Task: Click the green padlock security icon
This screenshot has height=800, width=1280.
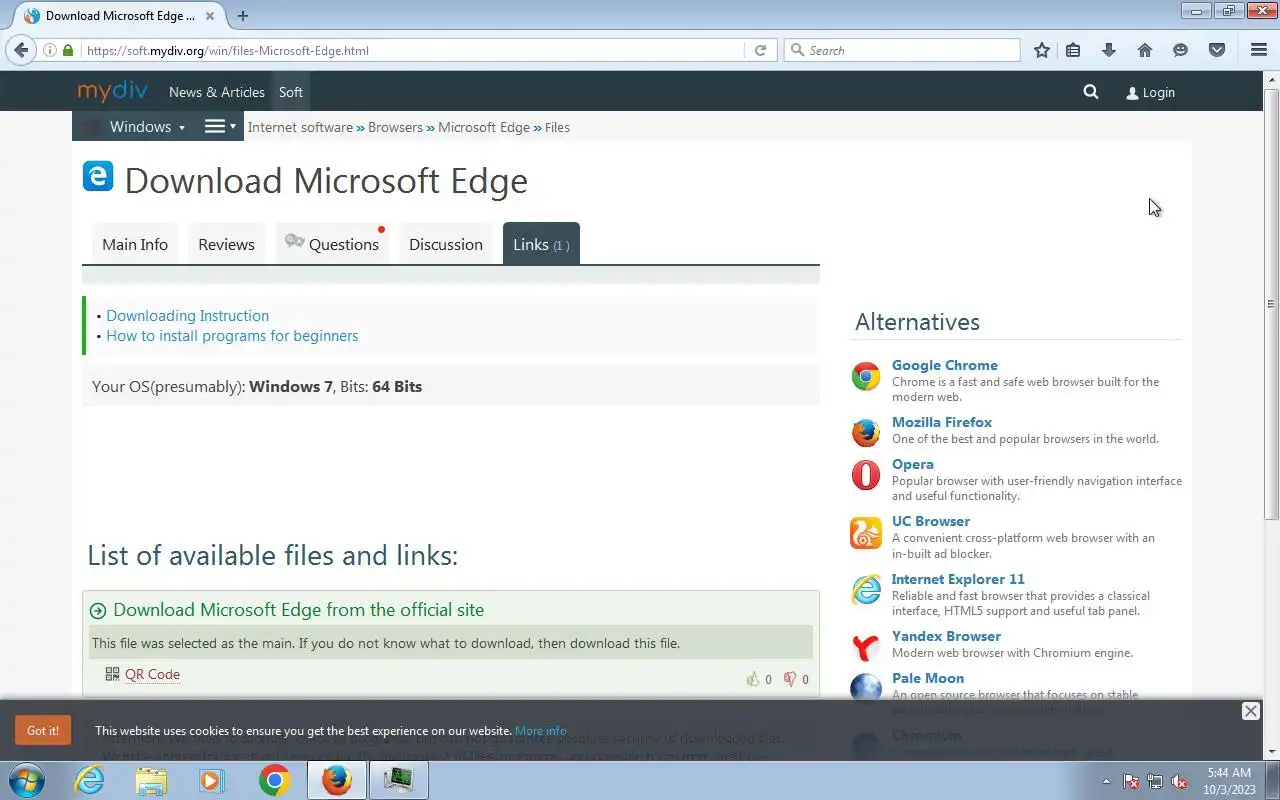Action: pos(68,50)
